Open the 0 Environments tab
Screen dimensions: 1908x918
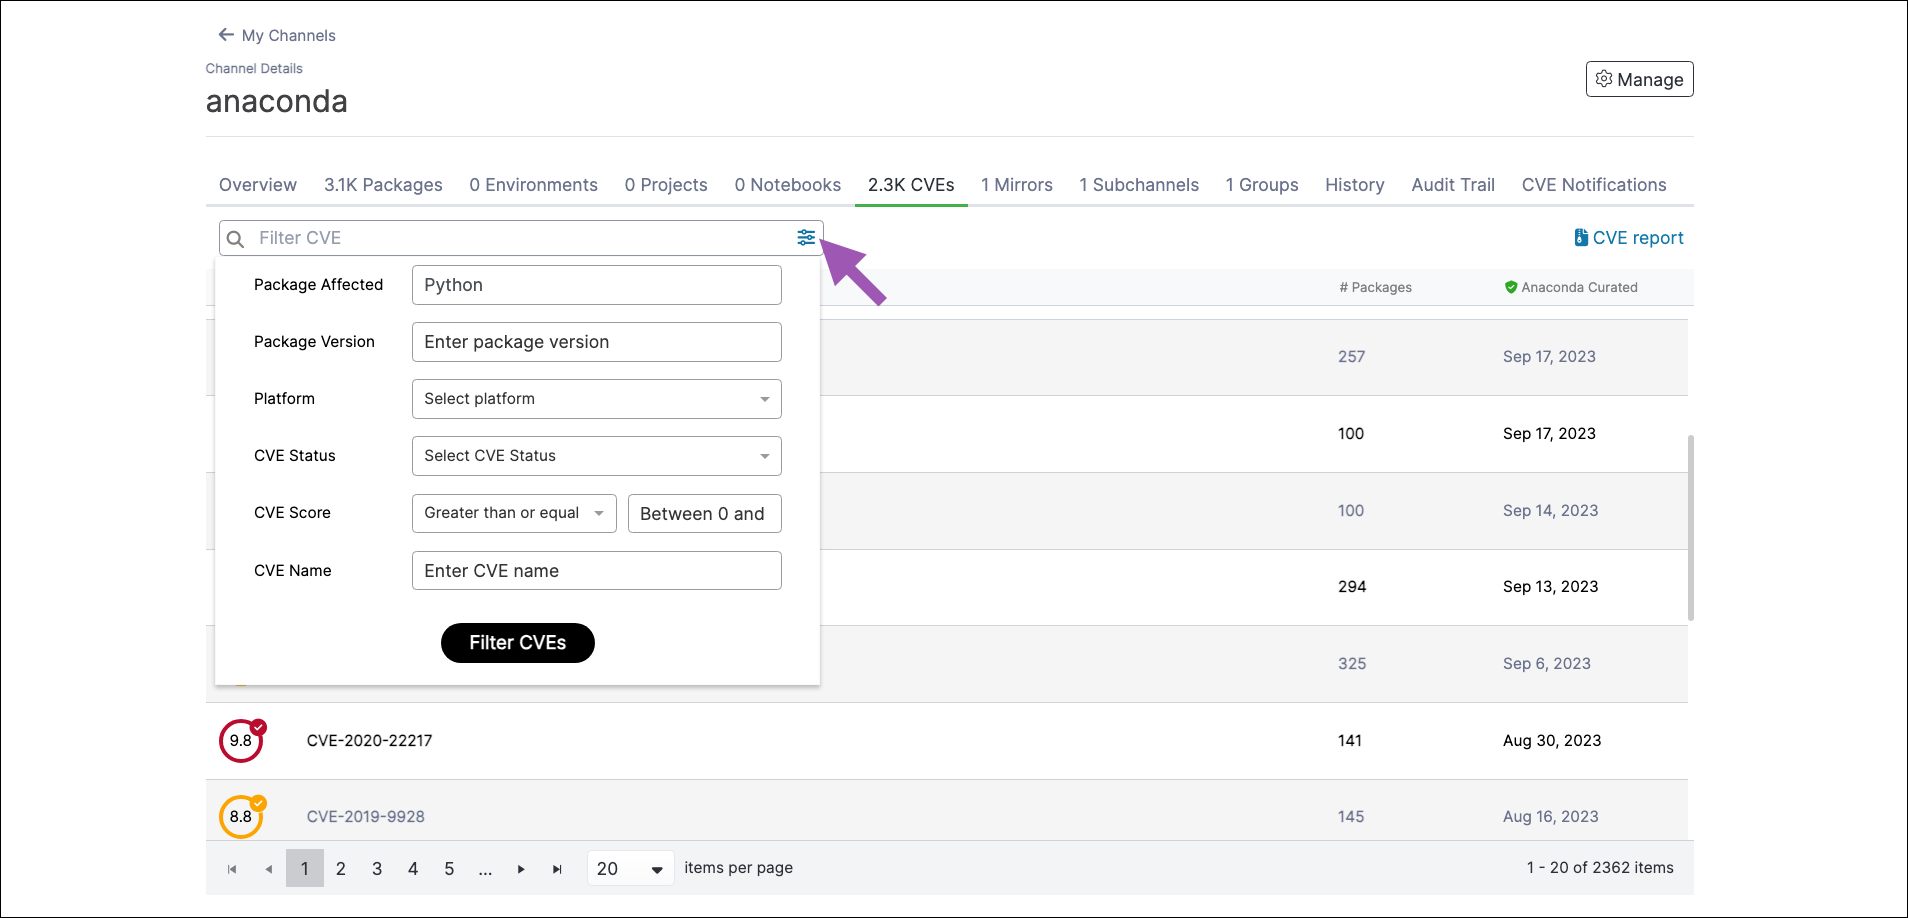533,185
